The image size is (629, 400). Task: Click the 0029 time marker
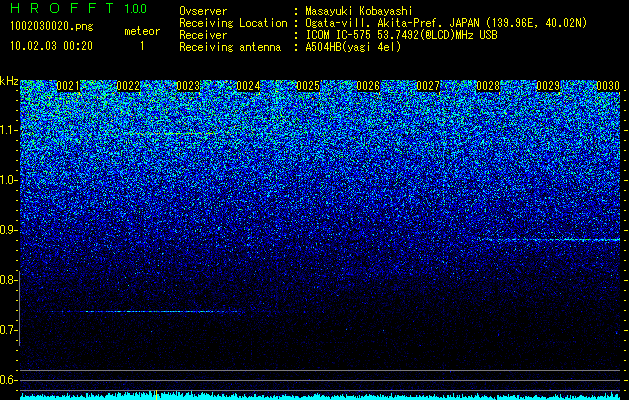(x=548, y=86)
